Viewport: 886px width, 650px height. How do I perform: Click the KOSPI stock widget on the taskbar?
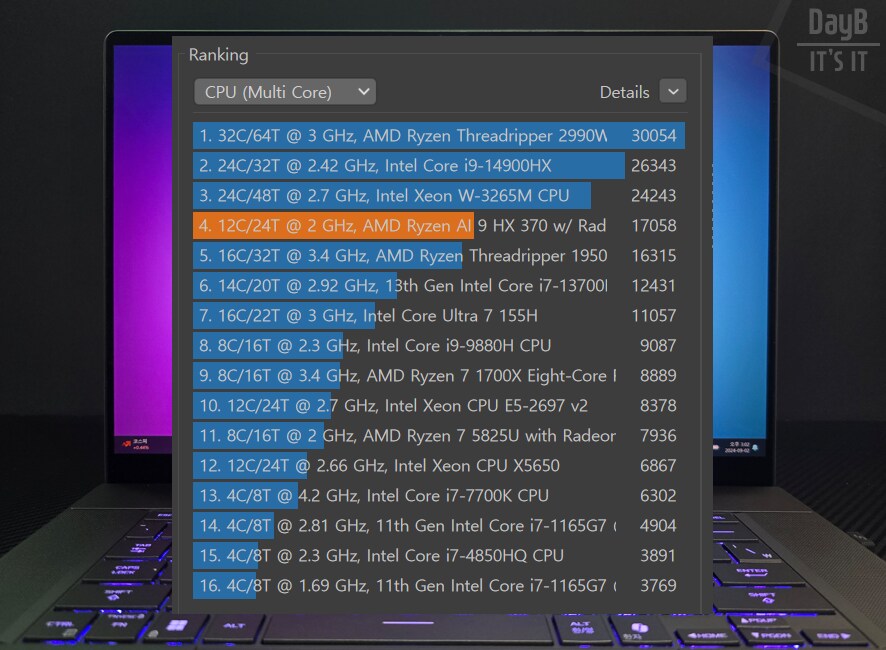[x=136, y=444]
